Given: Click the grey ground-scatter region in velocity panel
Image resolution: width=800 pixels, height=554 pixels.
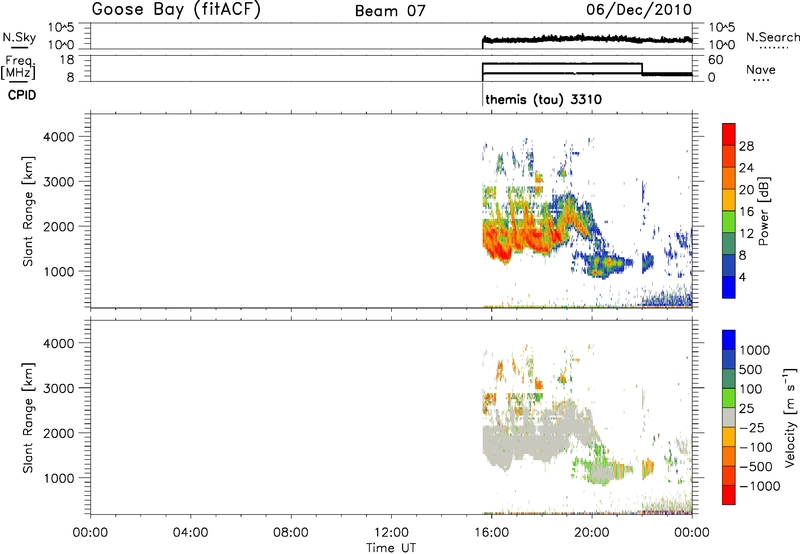Looking at the screenshot, I should point(531,434).
